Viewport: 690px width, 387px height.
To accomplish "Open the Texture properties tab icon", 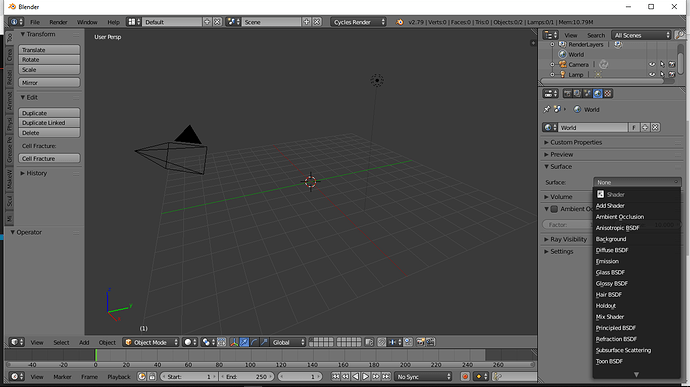I will click(x=608, y=94).
